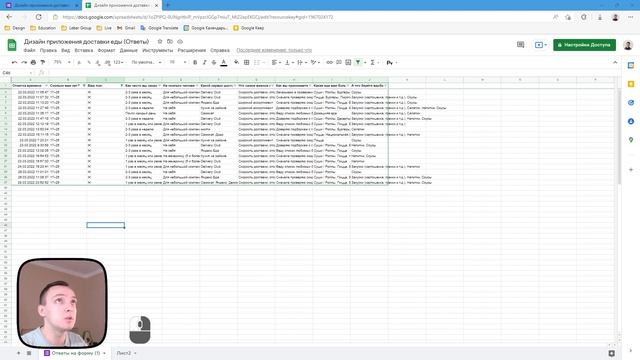Insert comment using toolbar icon
The image size is (640, 360).
click(x=339, y=62)
